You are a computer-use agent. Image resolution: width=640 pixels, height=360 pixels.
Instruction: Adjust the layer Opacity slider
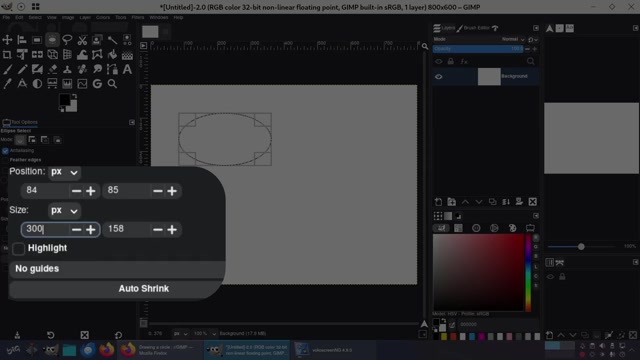[478, 49]
